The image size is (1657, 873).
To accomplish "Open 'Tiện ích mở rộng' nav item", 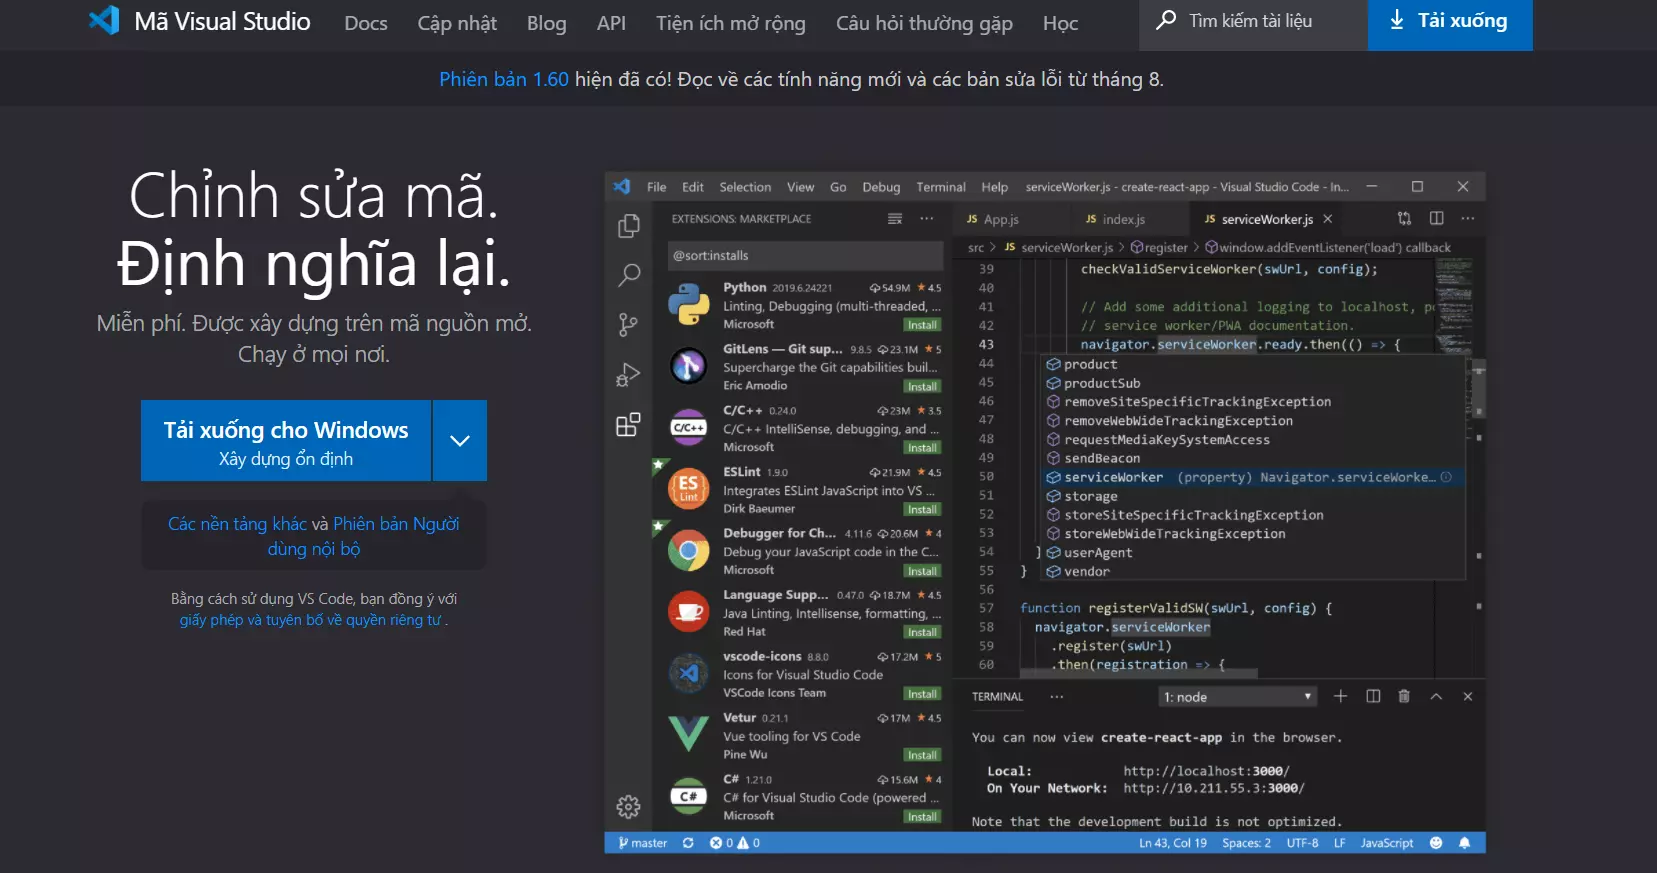I will (731, 23).
